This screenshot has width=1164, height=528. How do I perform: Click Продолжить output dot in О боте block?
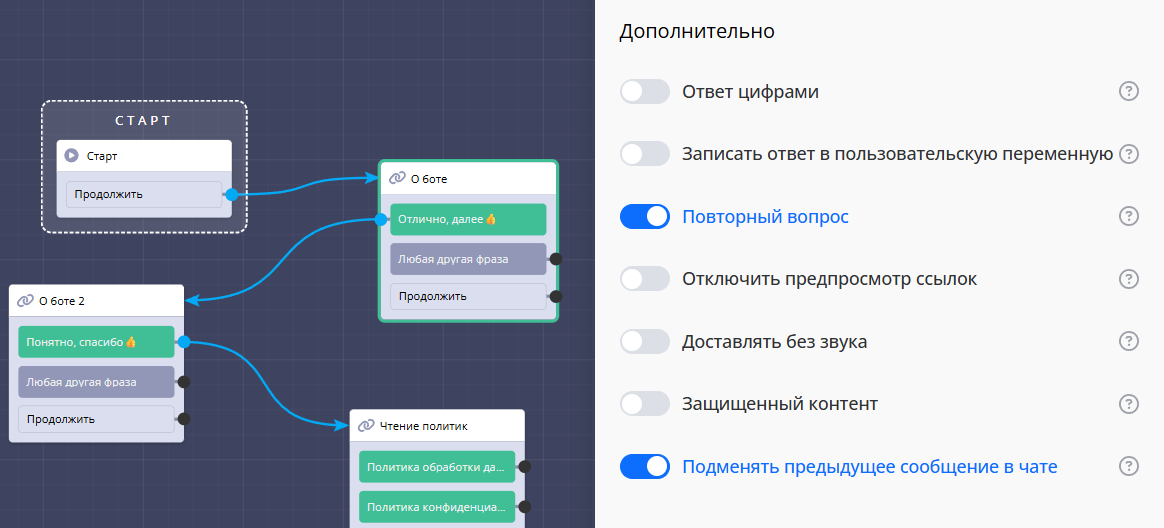[x=556, y=296]
